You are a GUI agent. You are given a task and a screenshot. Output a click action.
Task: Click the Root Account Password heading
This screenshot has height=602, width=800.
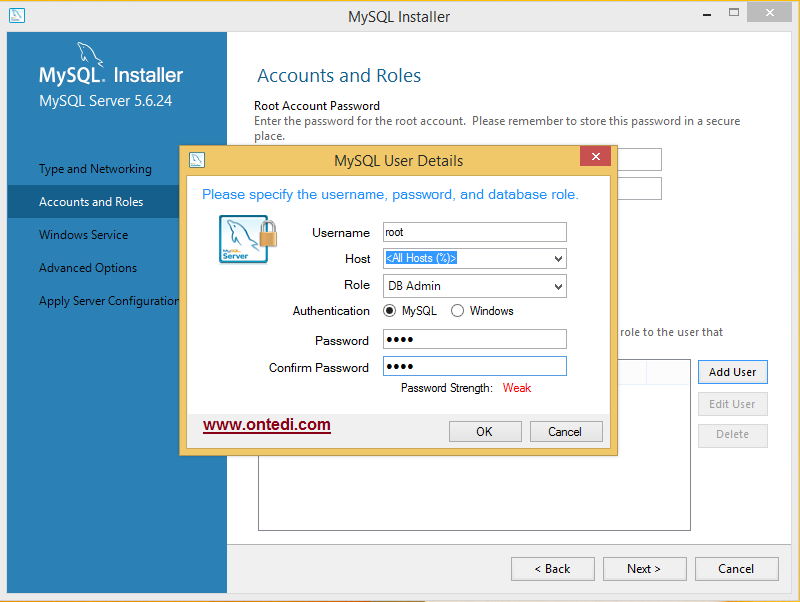(317, 106)
